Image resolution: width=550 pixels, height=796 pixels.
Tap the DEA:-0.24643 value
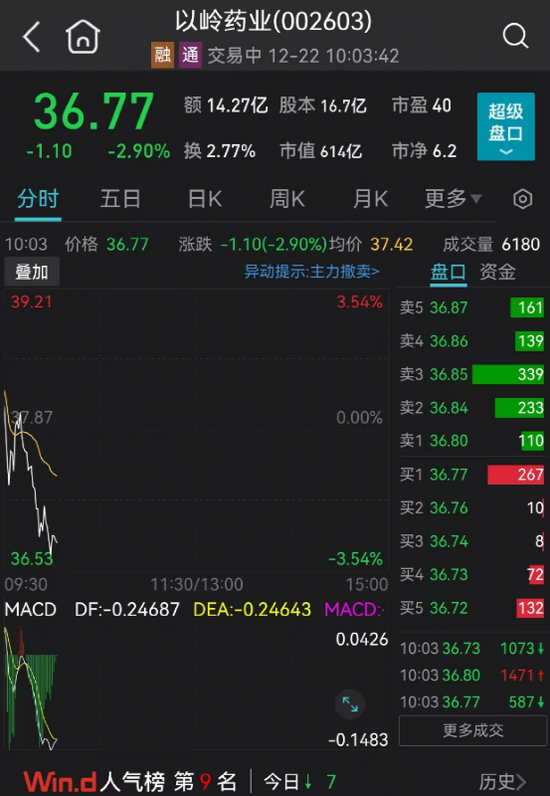[x=252, y=609]
